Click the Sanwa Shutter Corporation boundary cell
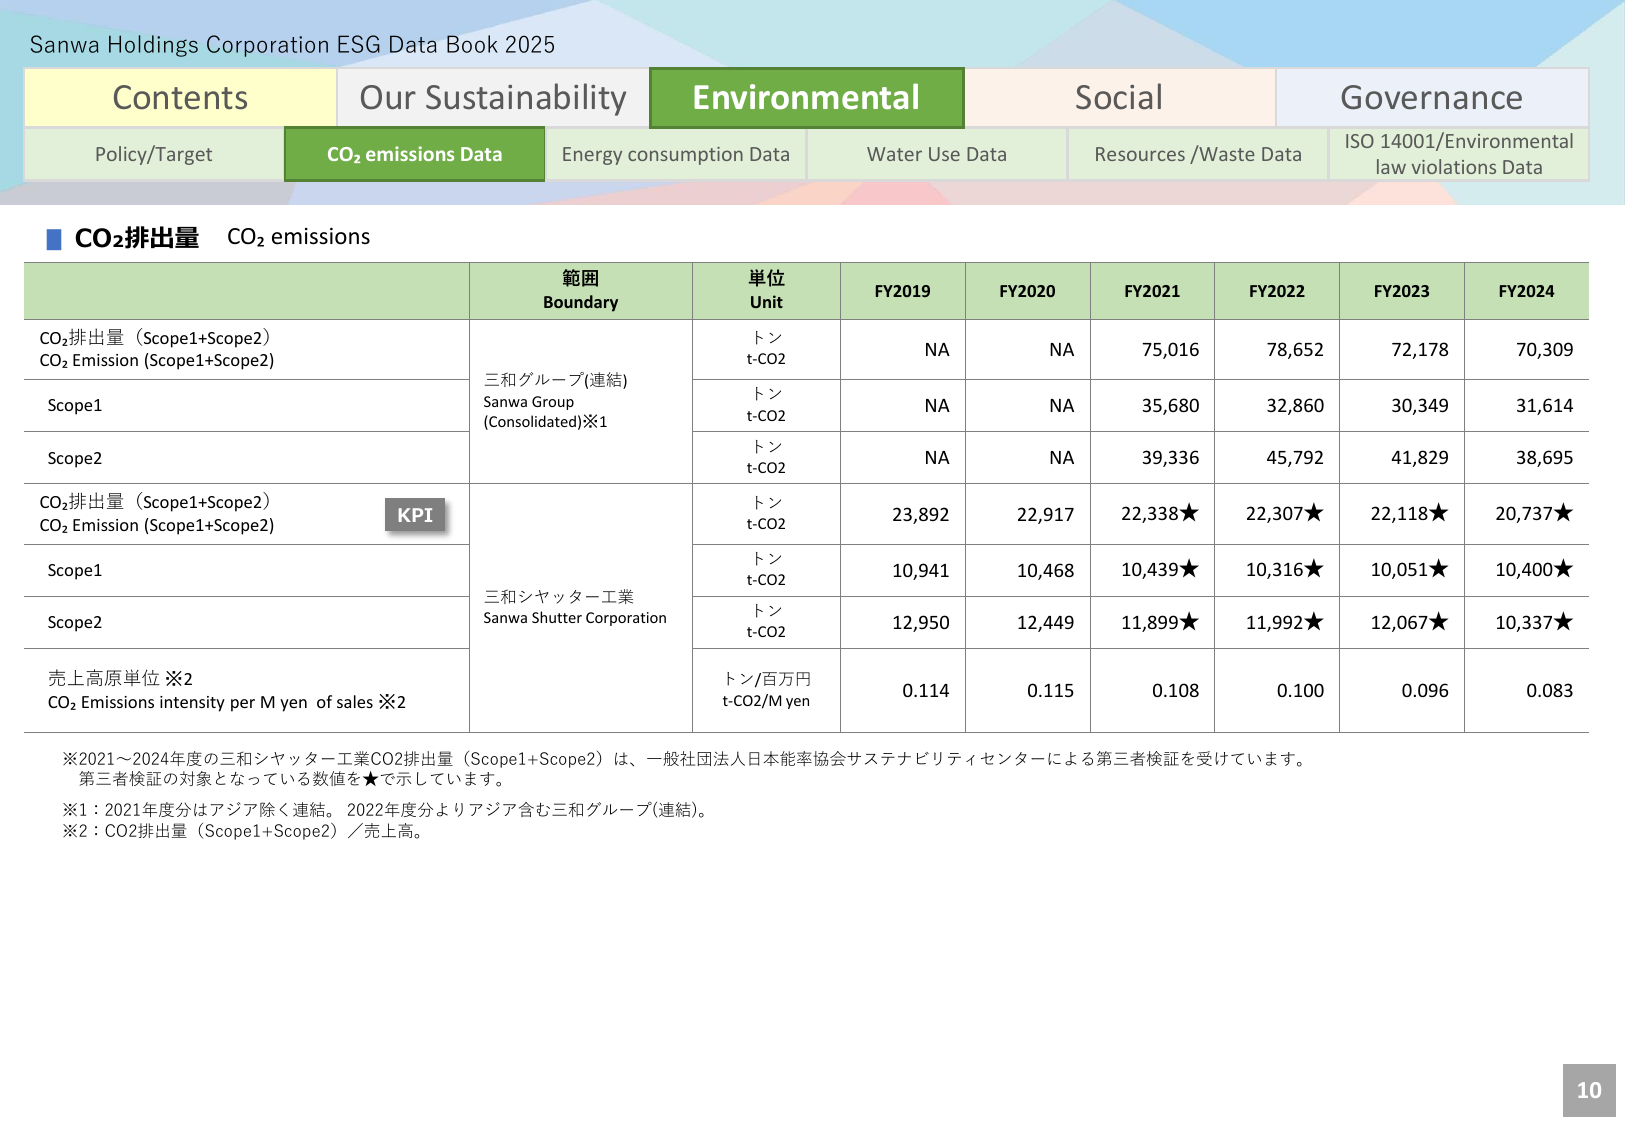 click(580, 608)
